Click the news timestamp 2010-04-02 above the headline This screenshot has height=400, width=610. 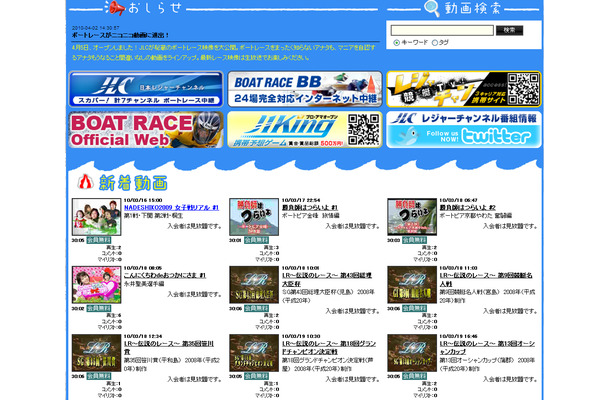pos(95,28)
